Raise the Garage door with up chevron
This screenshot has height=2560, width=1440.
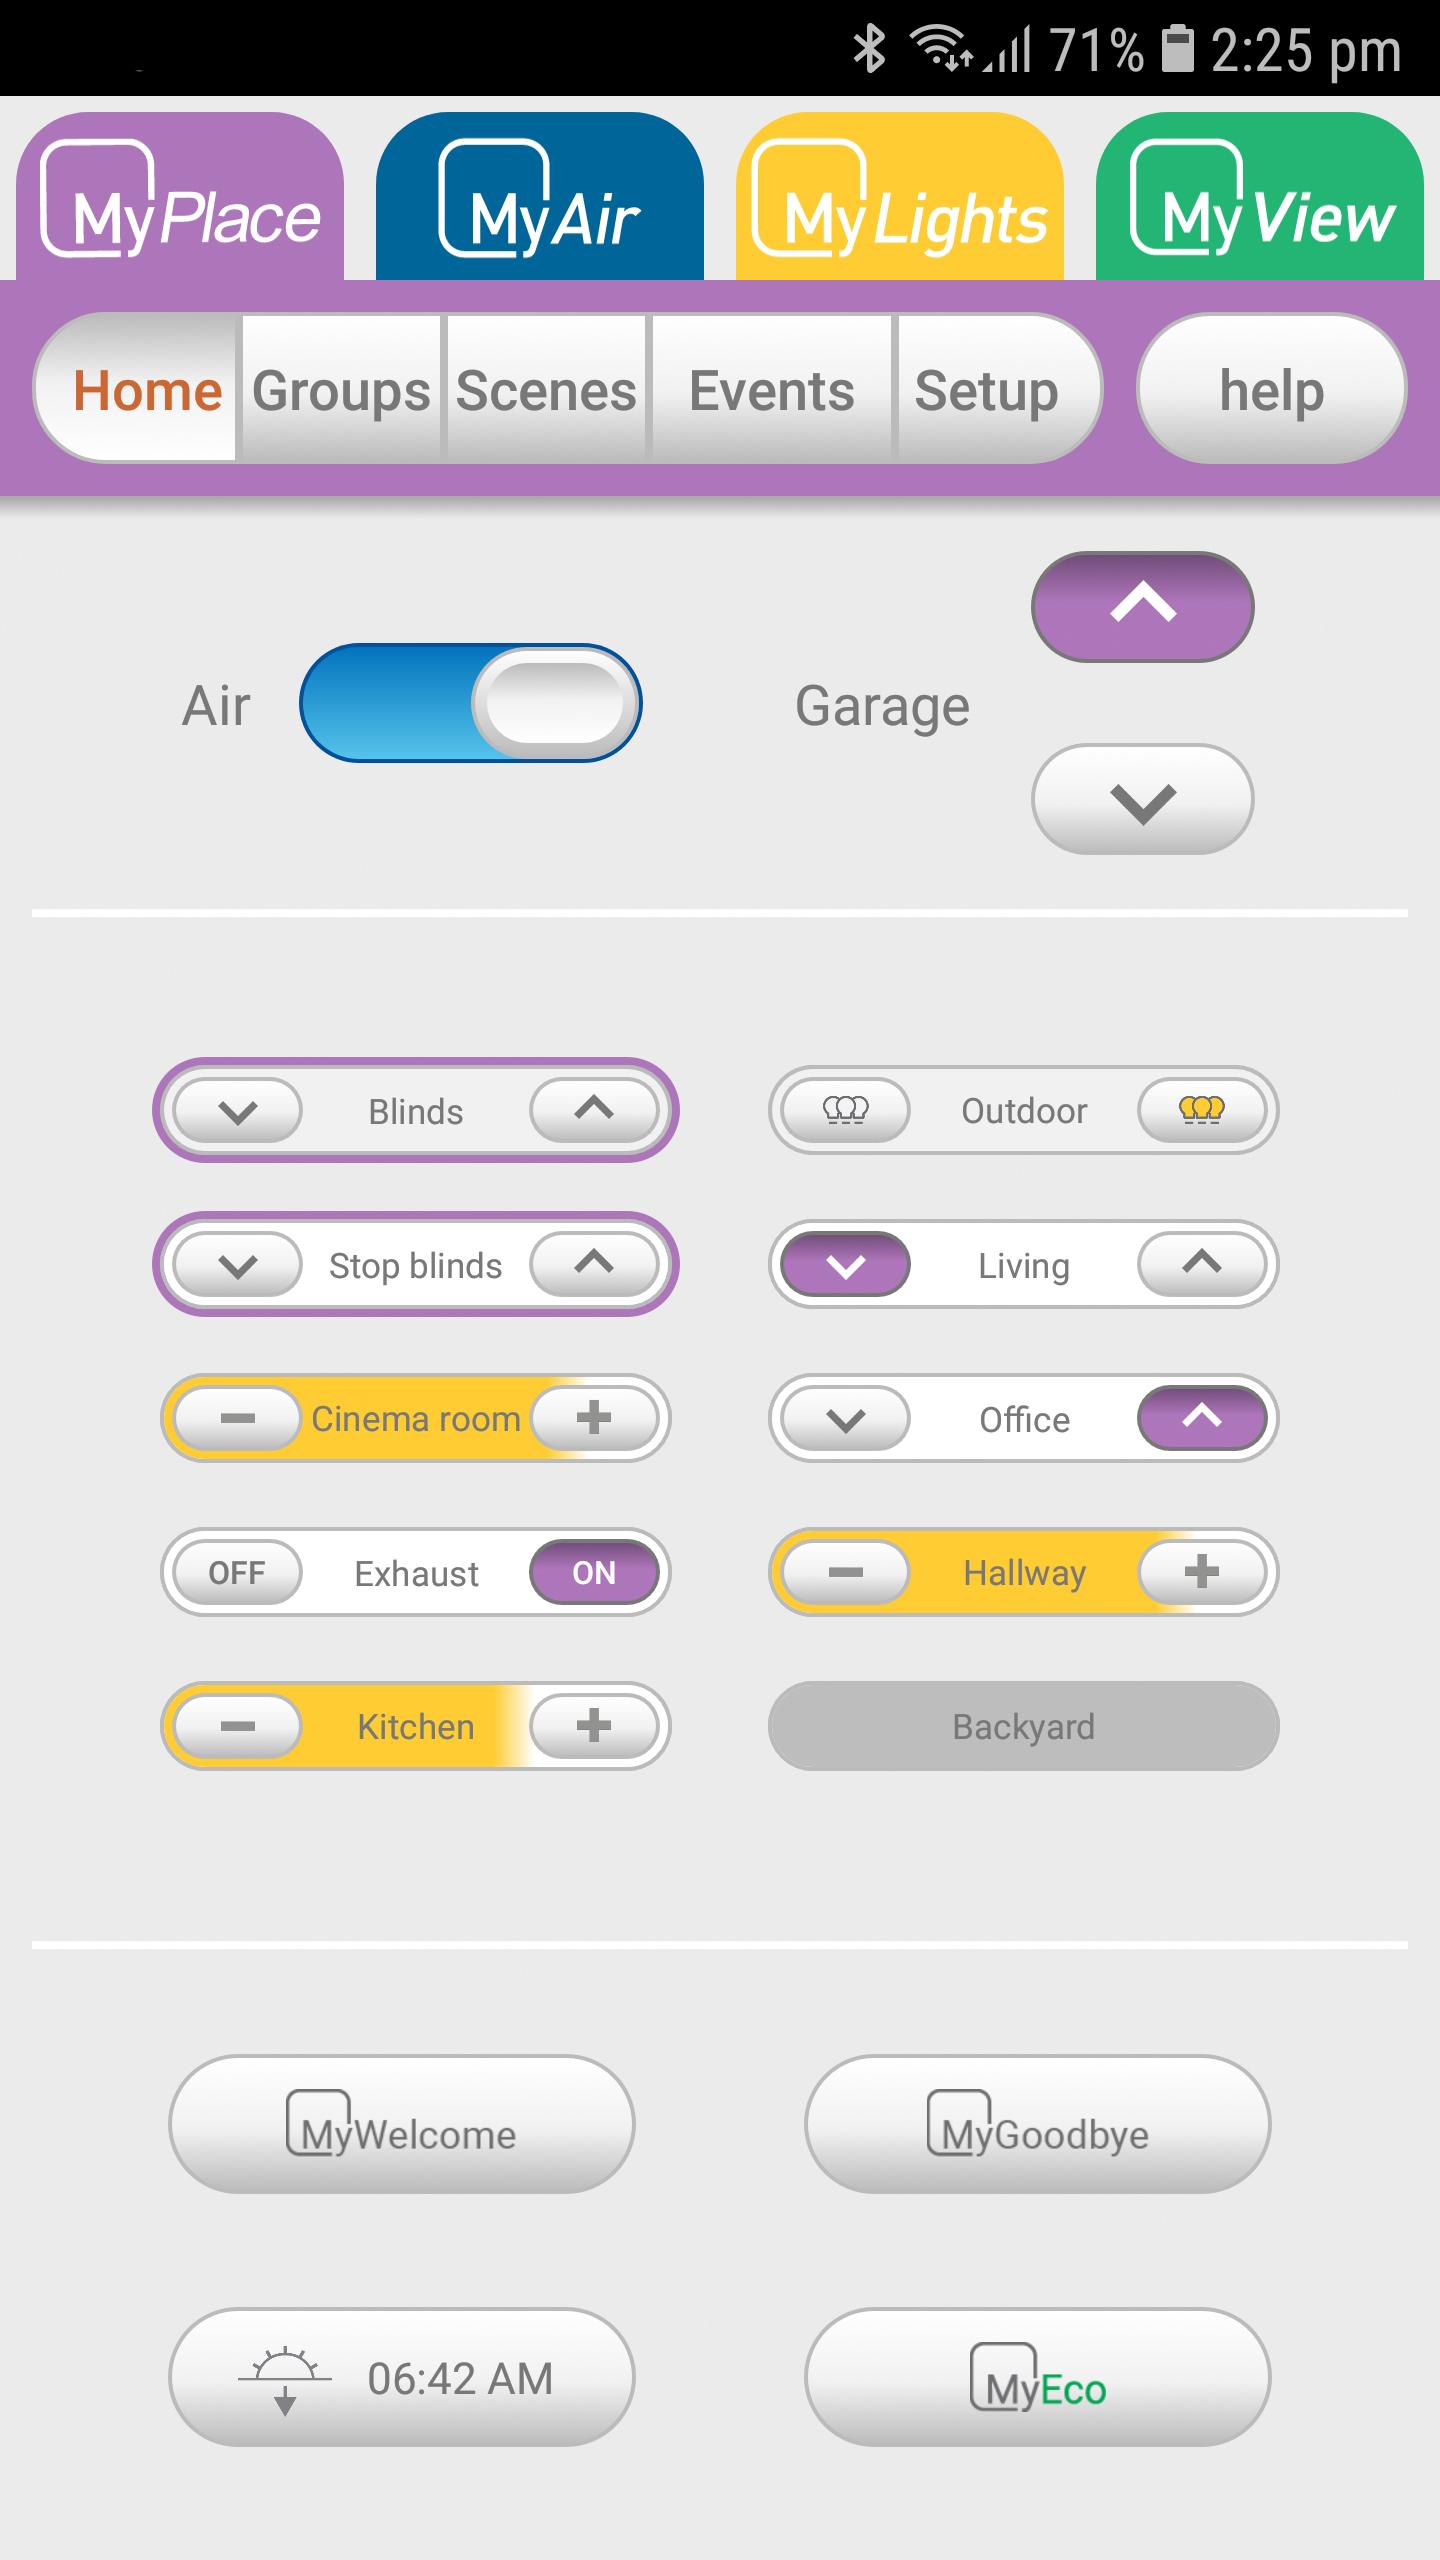[x=1143, y=606]
